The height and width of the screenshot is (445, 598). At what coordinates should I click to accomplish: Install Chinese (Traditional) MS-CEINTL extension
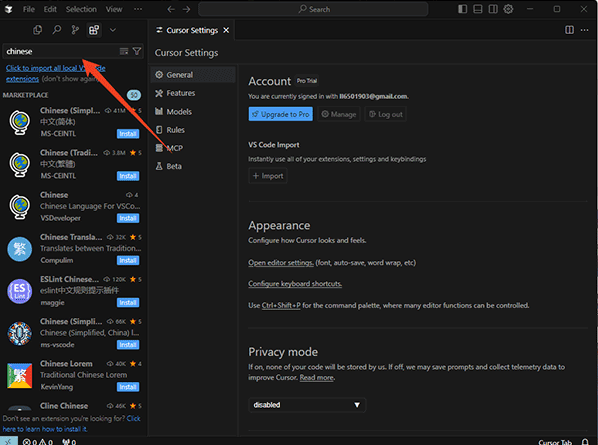pyautogui.click(x=128, y=176)
